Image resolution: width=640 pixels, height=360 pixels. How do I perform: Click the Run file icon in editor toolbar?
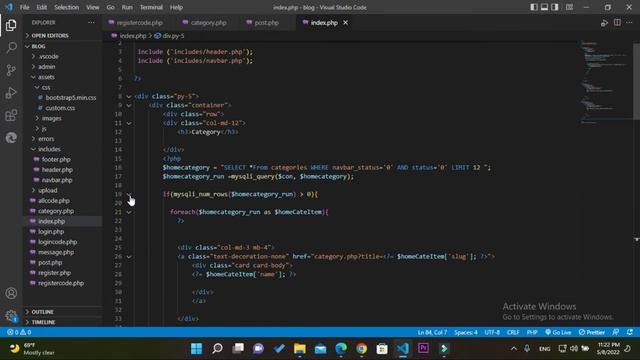click(604, 23)
